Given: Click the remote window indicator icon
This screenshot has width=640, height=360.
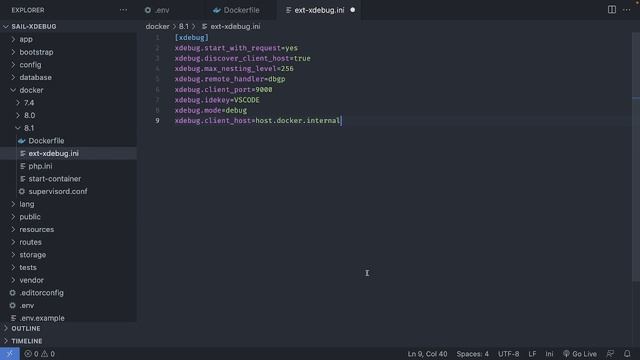Looking at the screenshot, I should coord(9,353).
